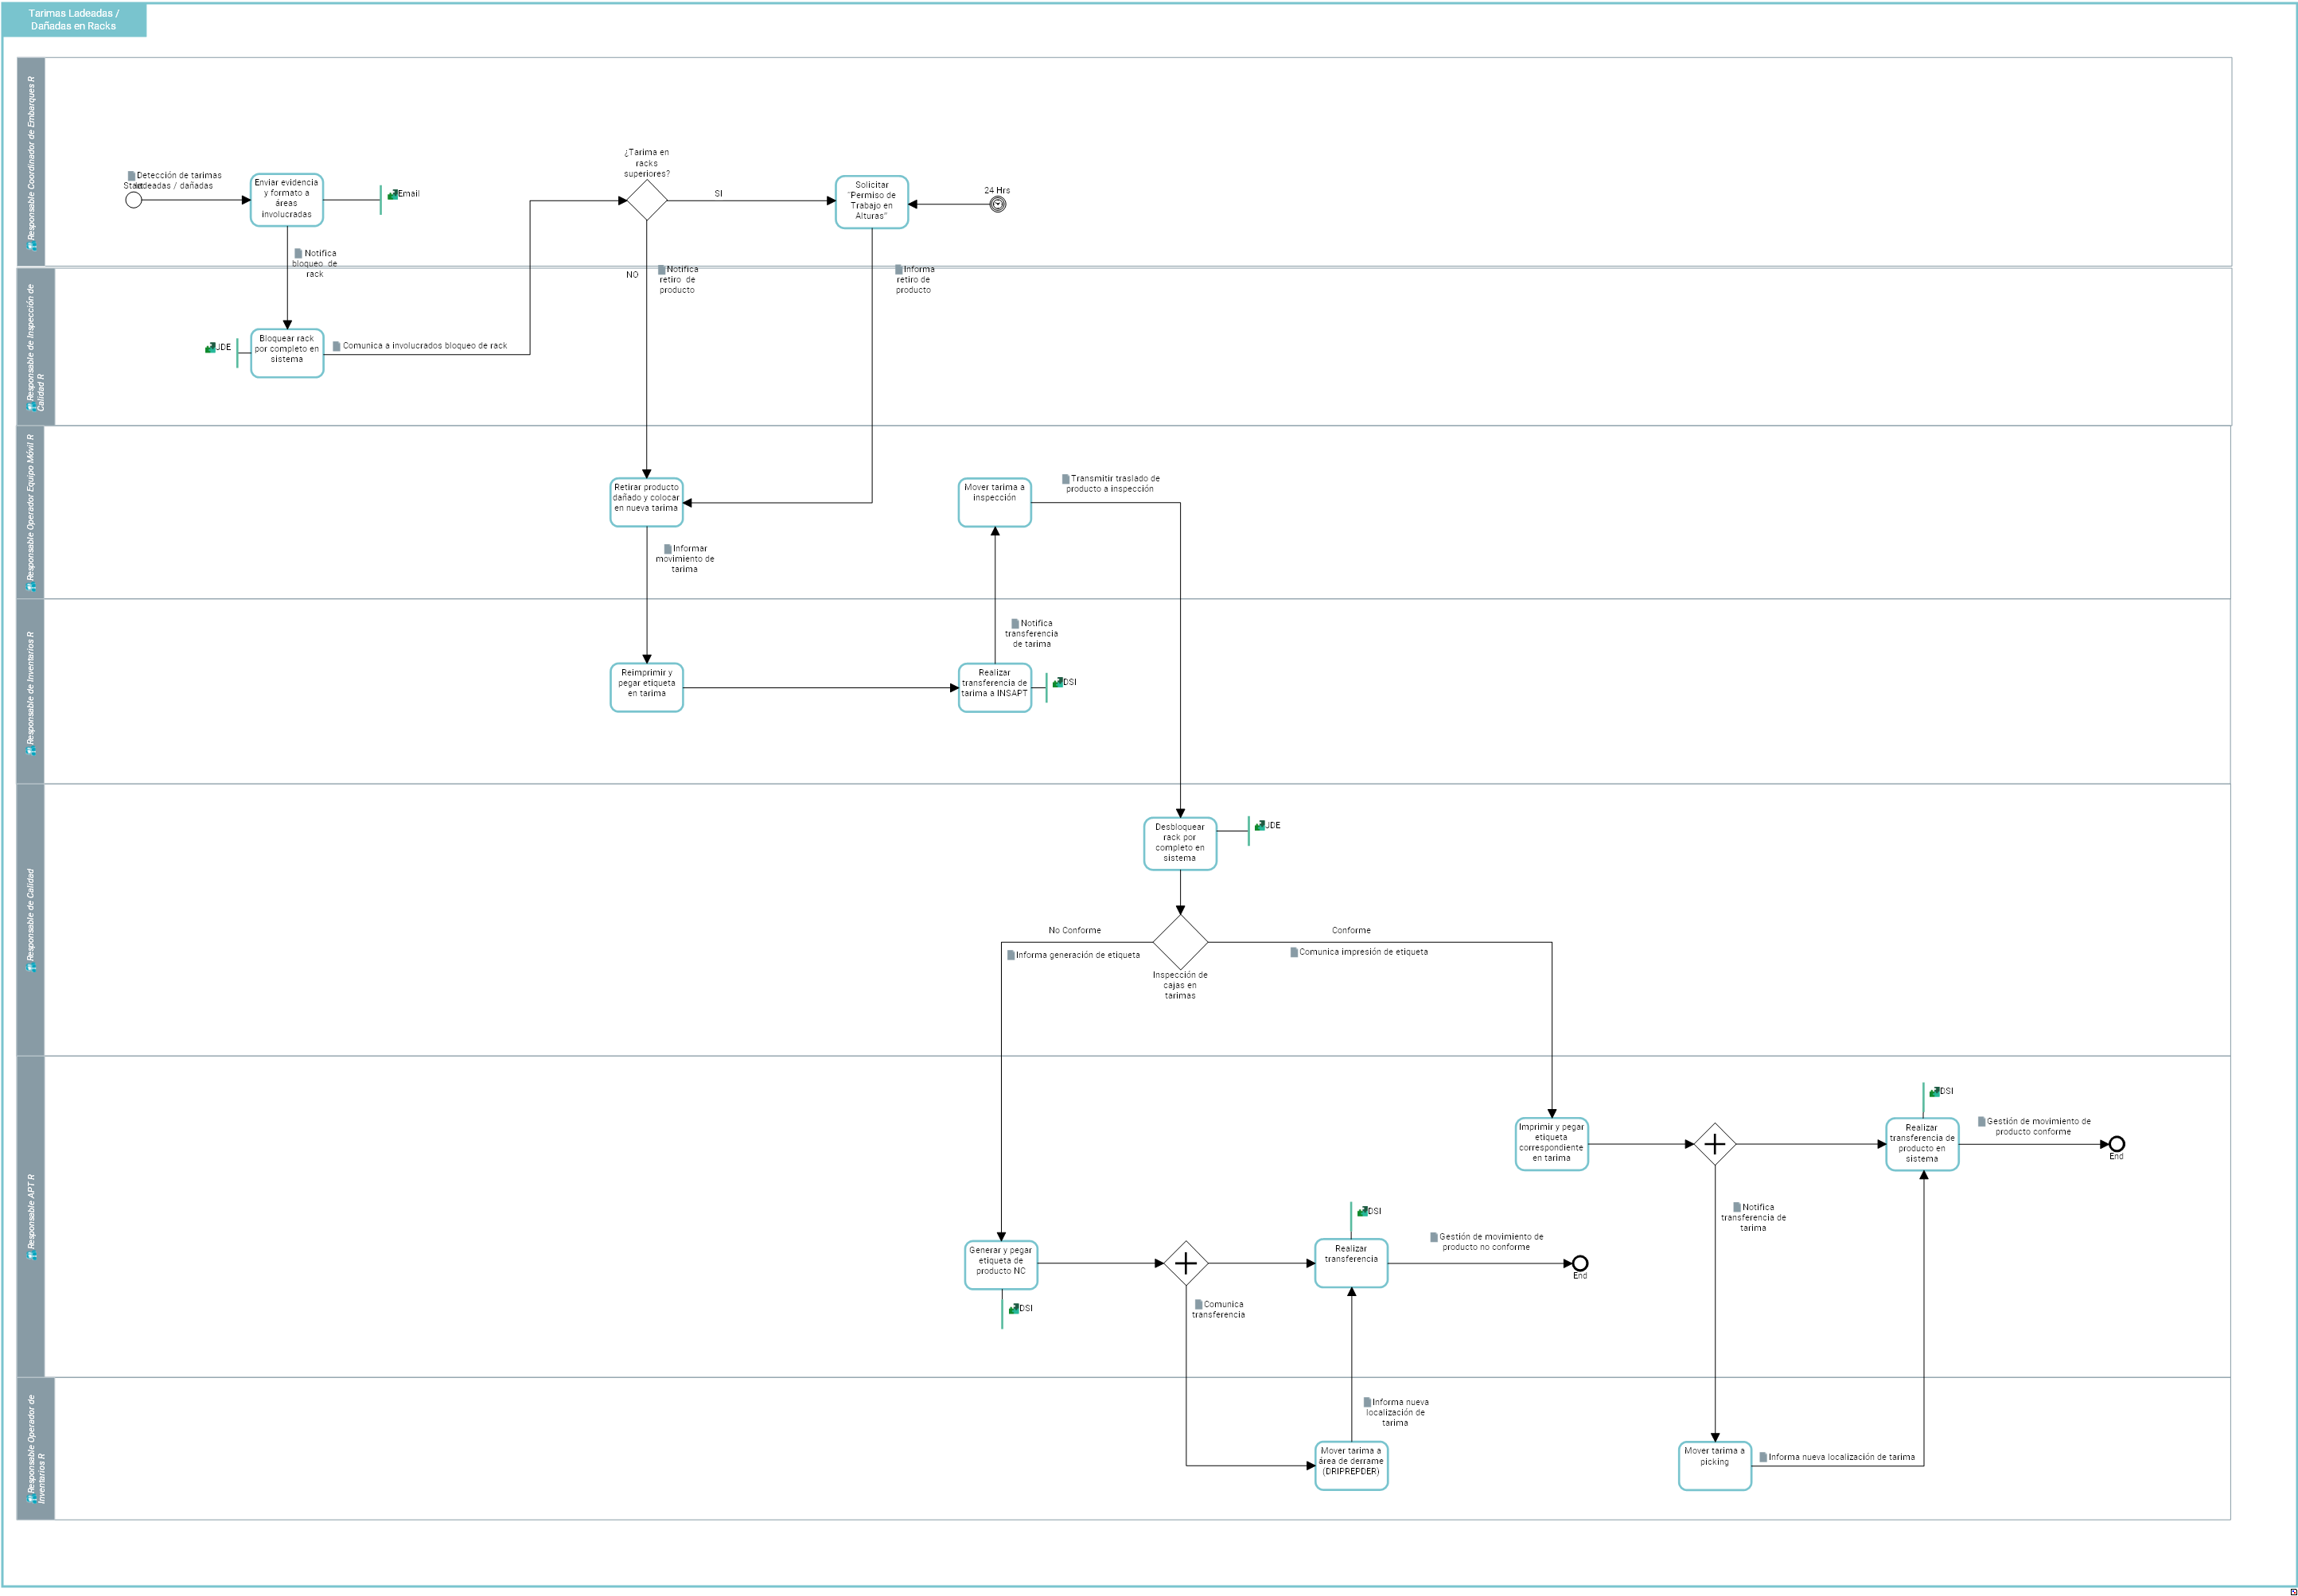Select the Mover tarima a inspección task
2298x1596 pixels.
coord(995,502)
